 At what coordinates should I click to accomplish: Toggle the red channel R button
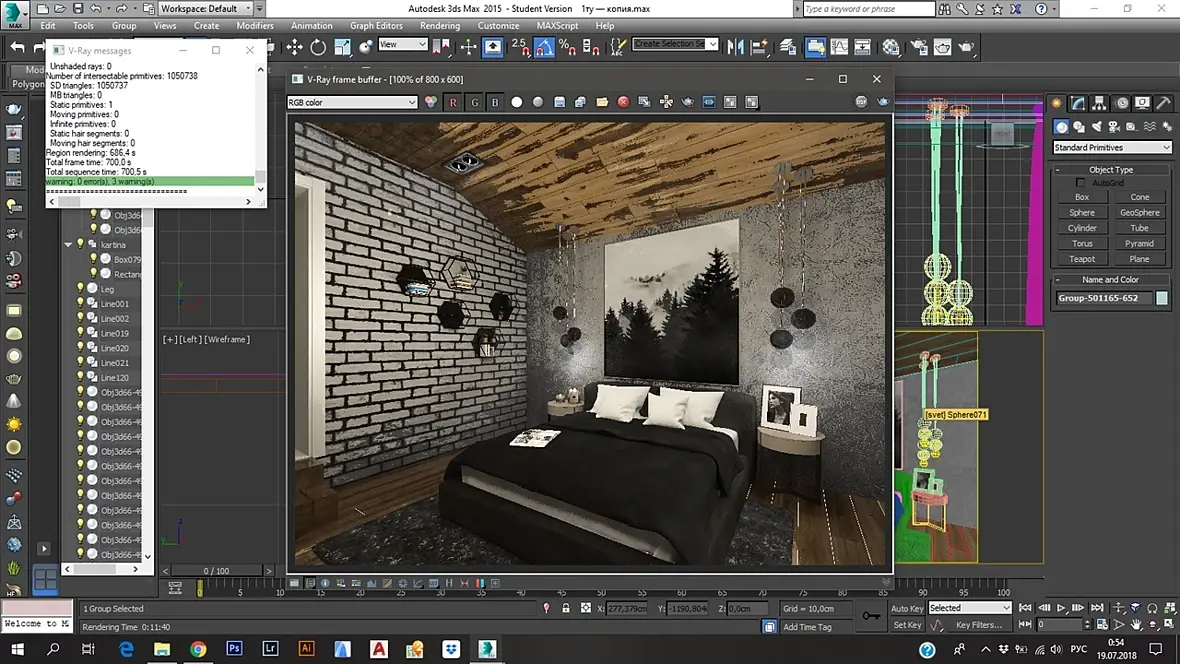pos(453,102)
